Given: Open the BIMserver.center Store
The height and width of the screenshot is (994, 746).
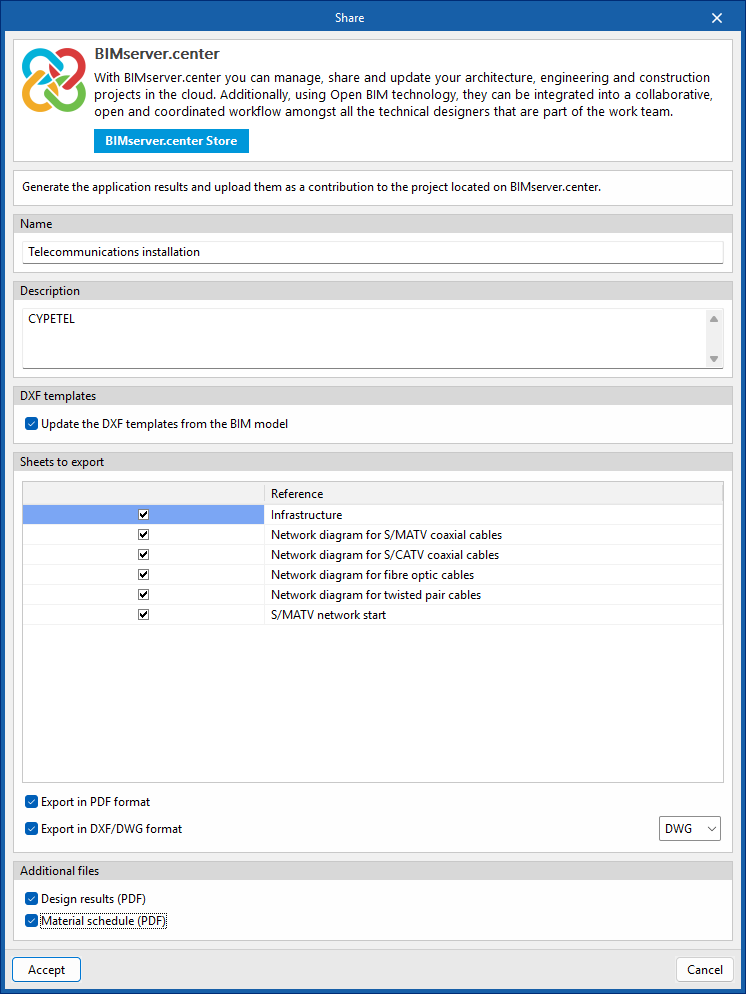Looking at the screenshot, I should pos(171,141).
